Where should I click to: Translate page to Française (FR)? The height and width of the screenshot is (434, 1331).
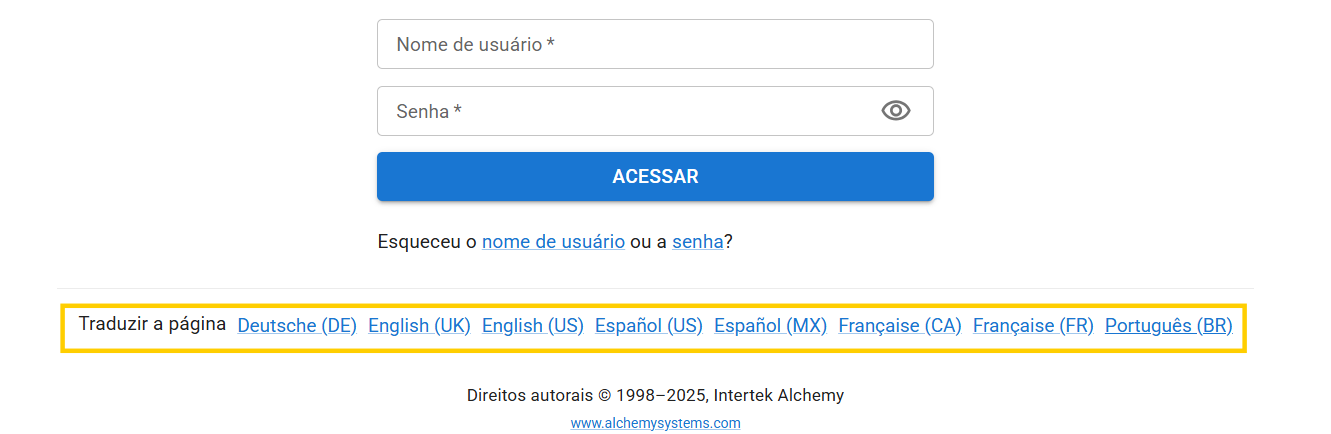(x=1033, y=326)
